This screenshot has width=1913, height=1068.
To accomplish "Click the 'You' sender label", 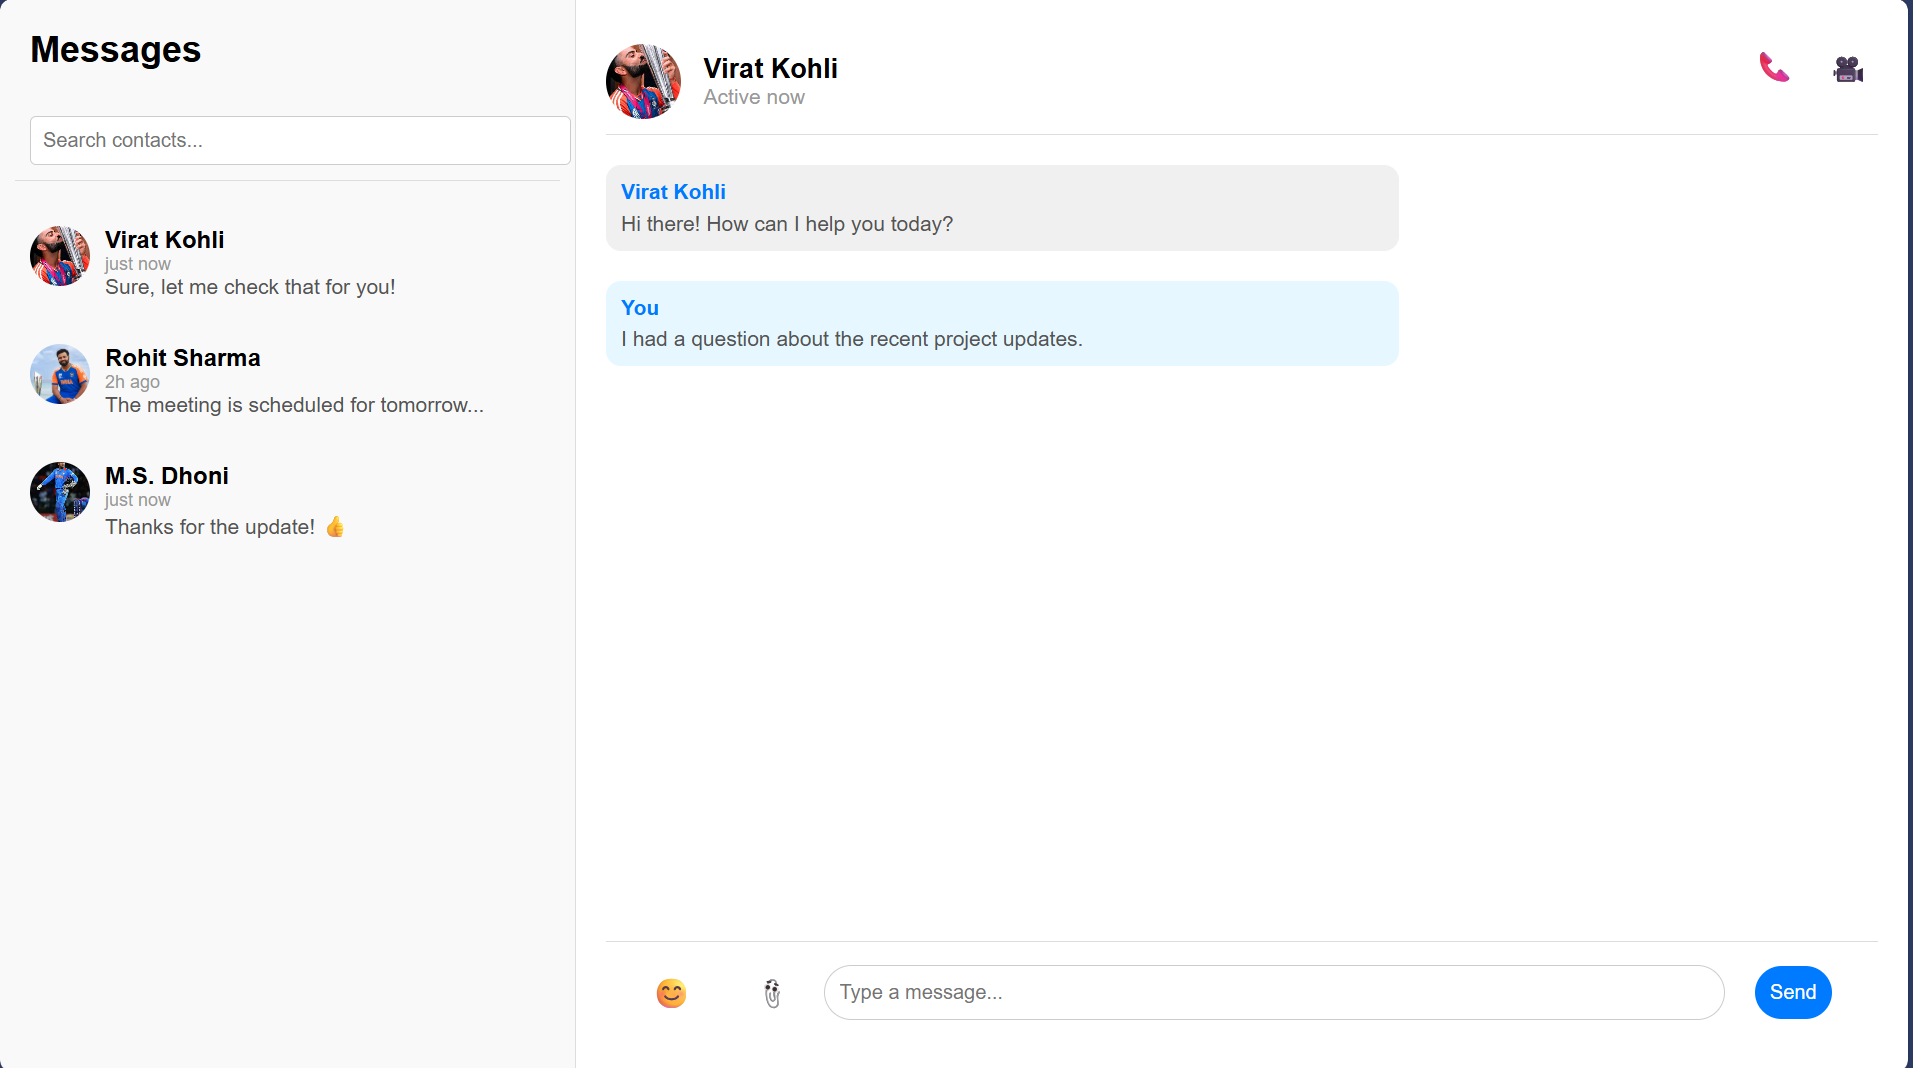I will tap(640, 308).
